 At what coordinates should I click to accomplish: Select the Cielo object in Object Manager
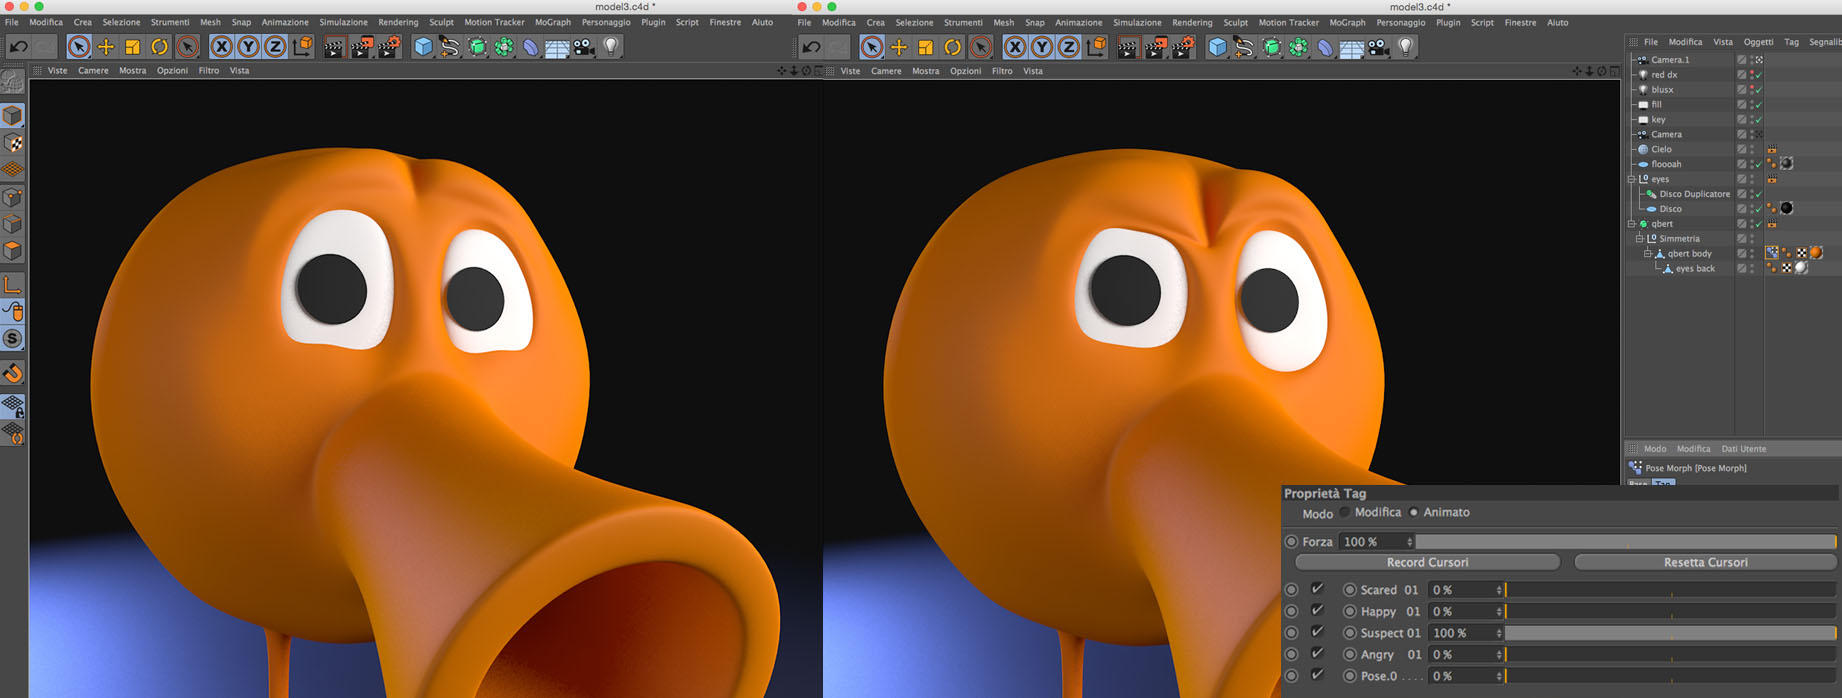[x=1661, y=149]
